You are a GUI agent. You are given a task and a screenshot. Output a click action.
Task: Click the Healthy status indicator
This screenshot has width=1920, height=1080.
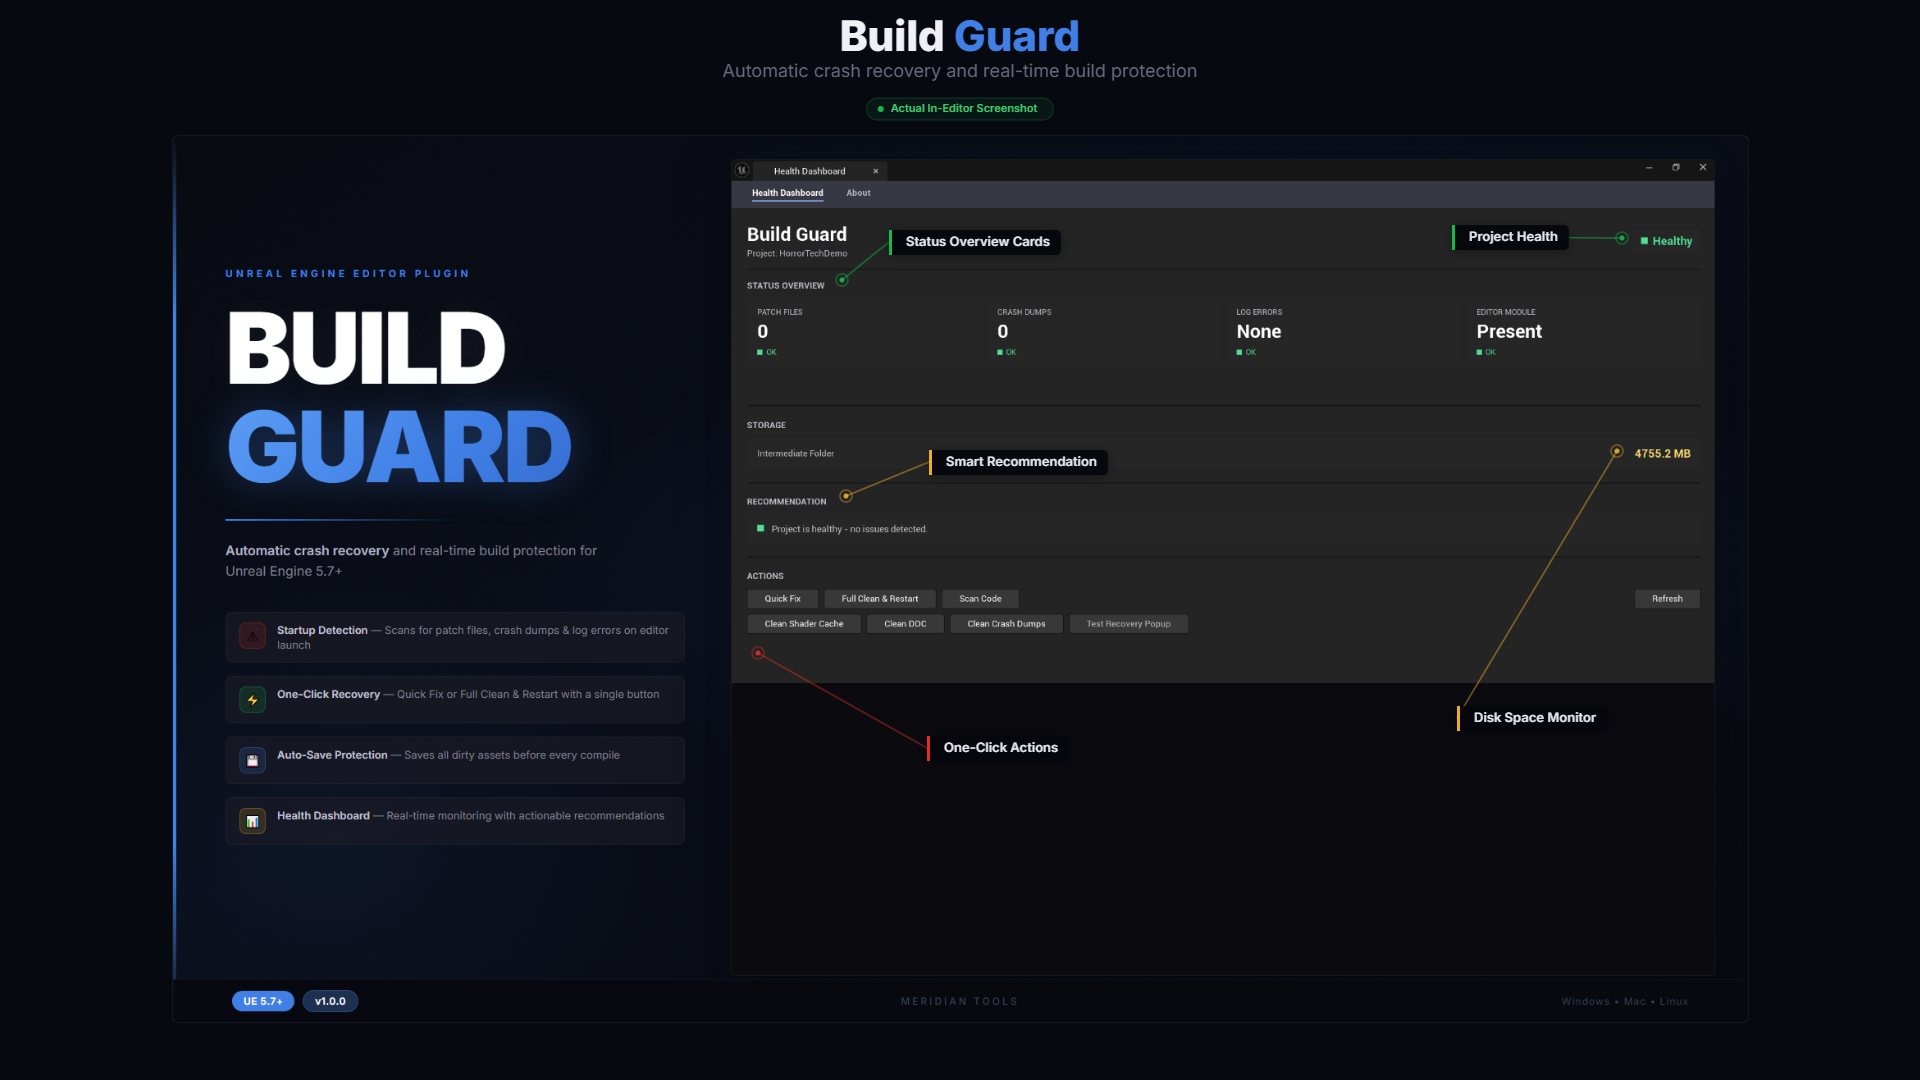[1666, 241]
